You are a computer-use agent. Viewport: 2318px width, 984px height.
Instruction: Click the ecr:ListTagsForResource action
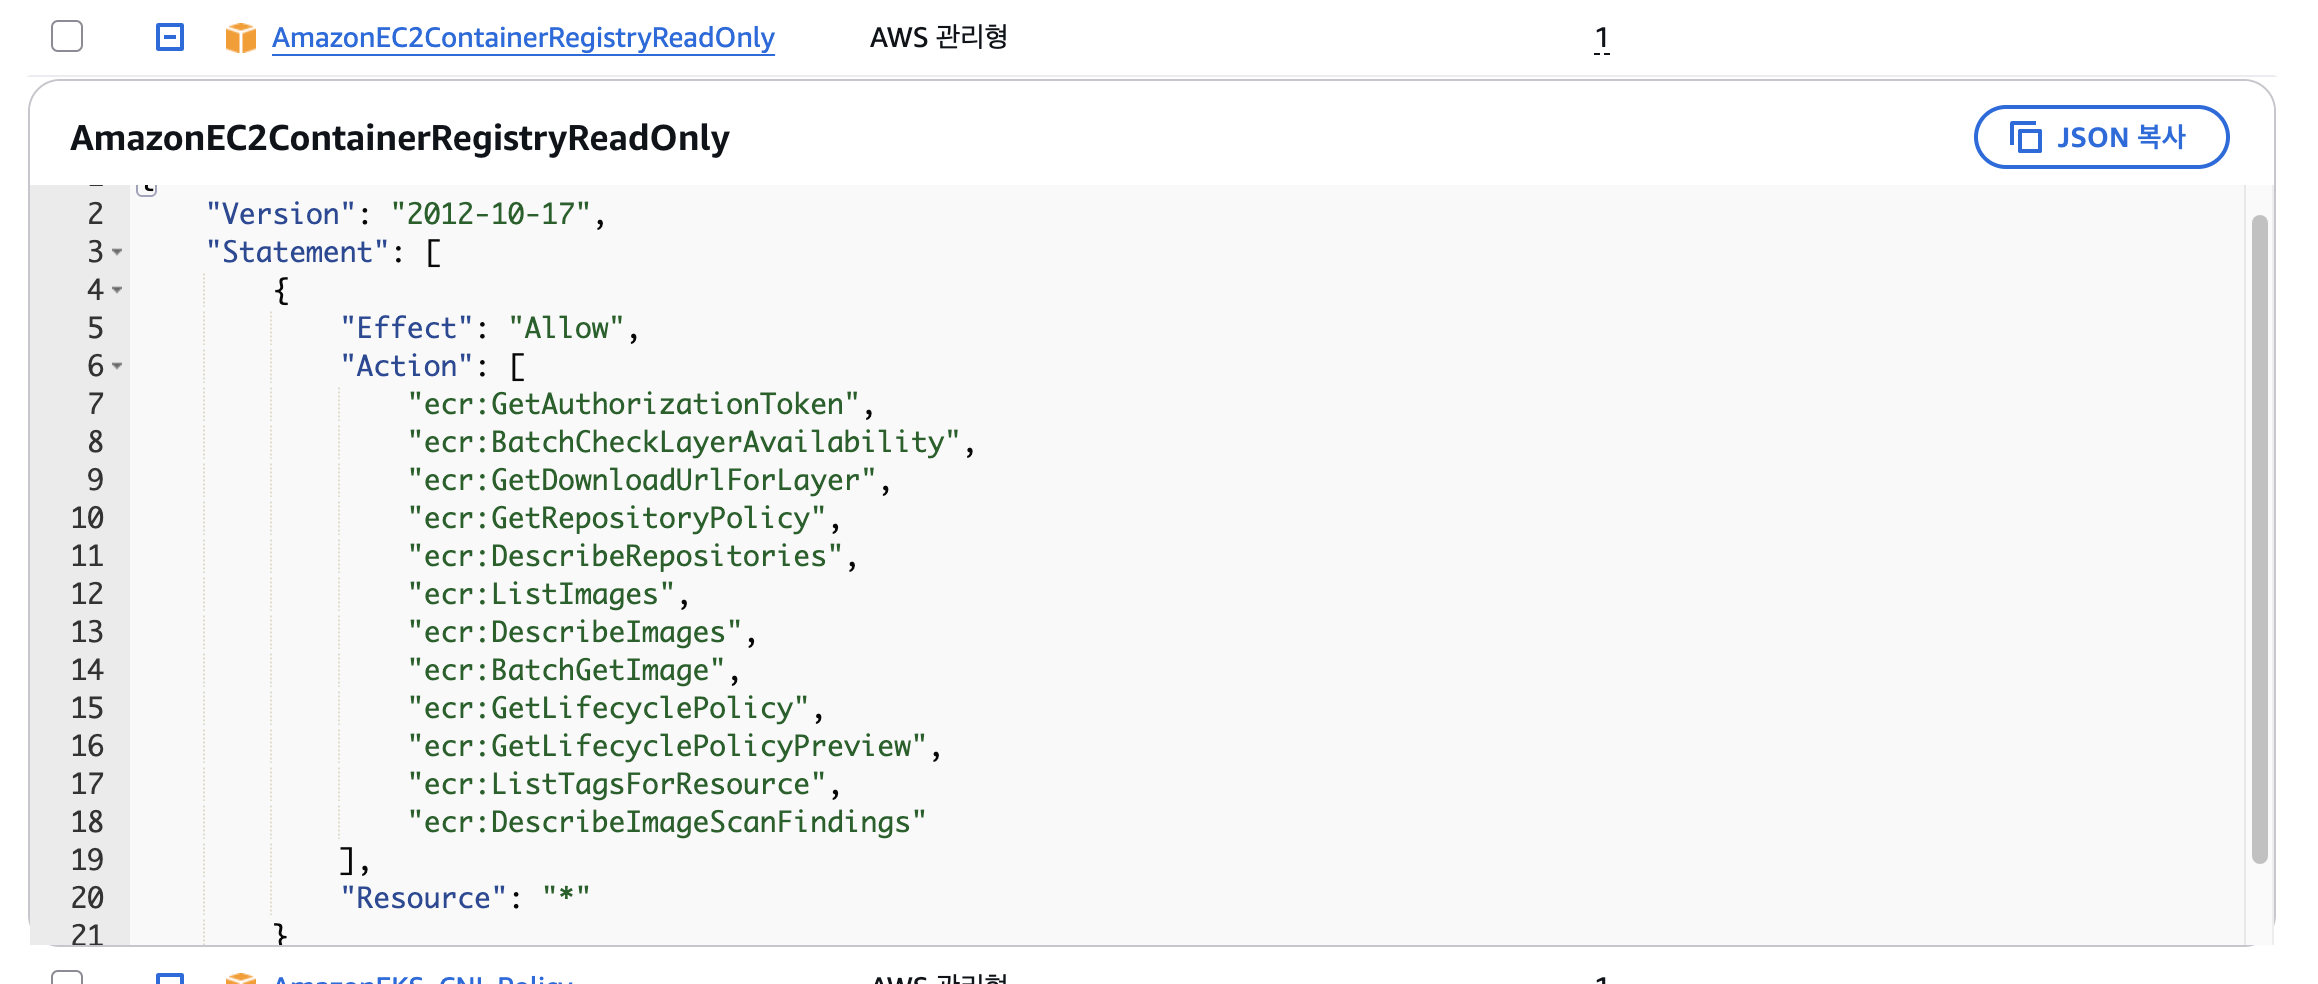click(x=617, y=784)
